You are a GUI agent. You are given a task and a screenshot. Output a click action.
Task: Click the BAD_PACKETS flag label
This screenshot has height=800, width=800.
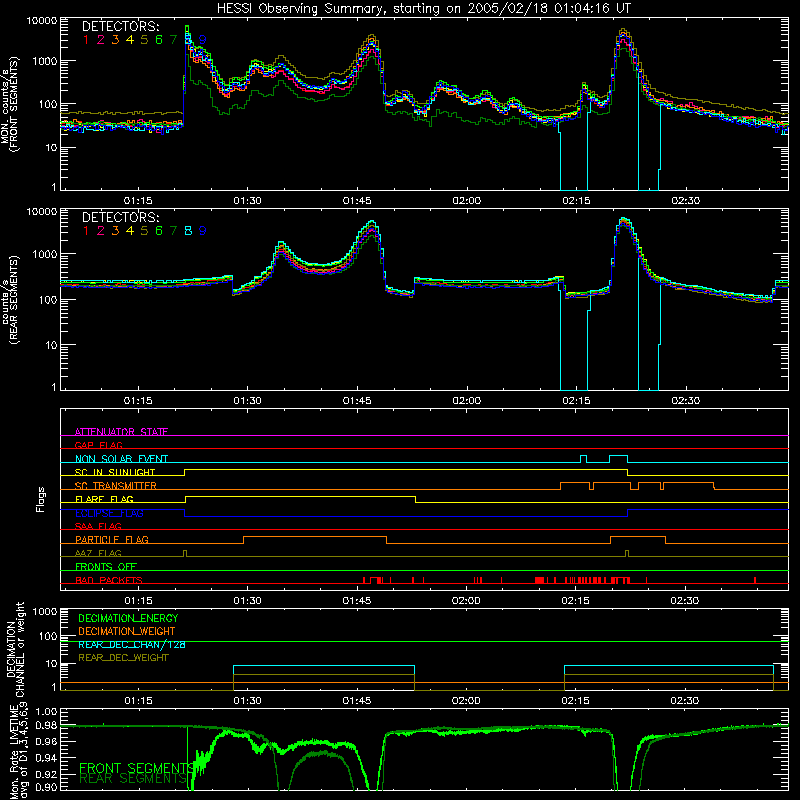[x=109, y=580]
